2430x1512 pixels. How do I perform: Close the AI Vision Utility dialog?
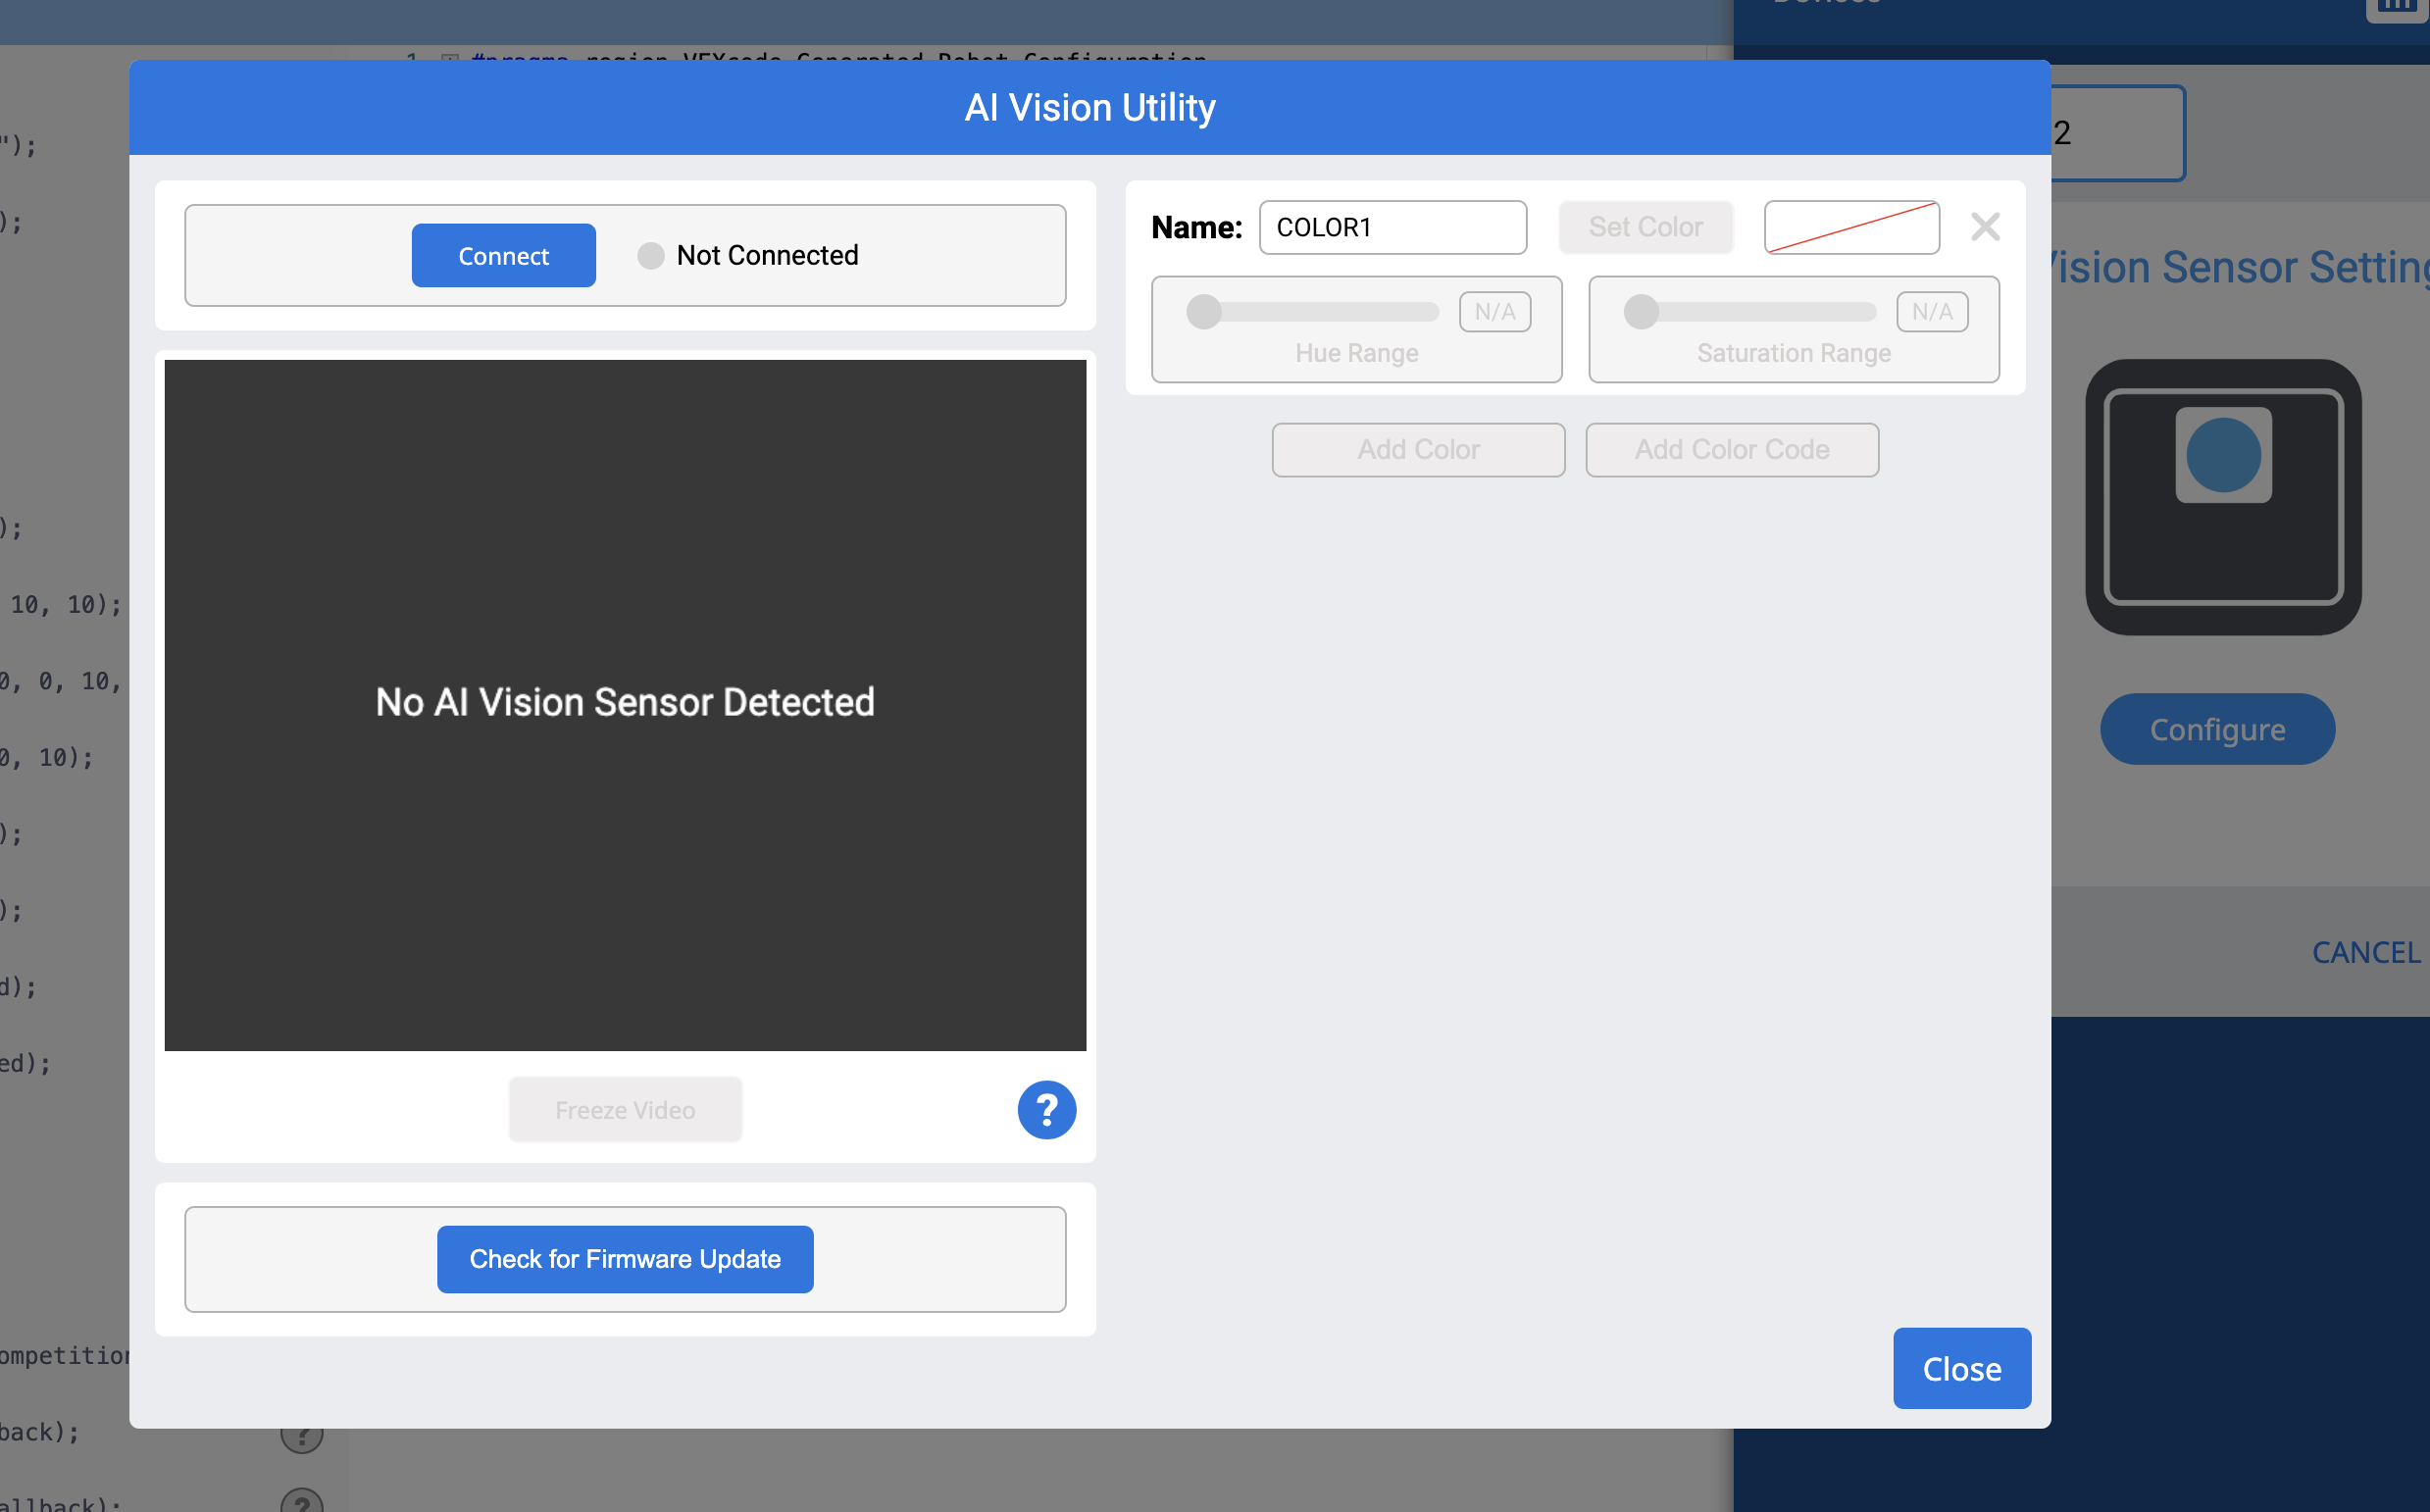[1961, 1368]
